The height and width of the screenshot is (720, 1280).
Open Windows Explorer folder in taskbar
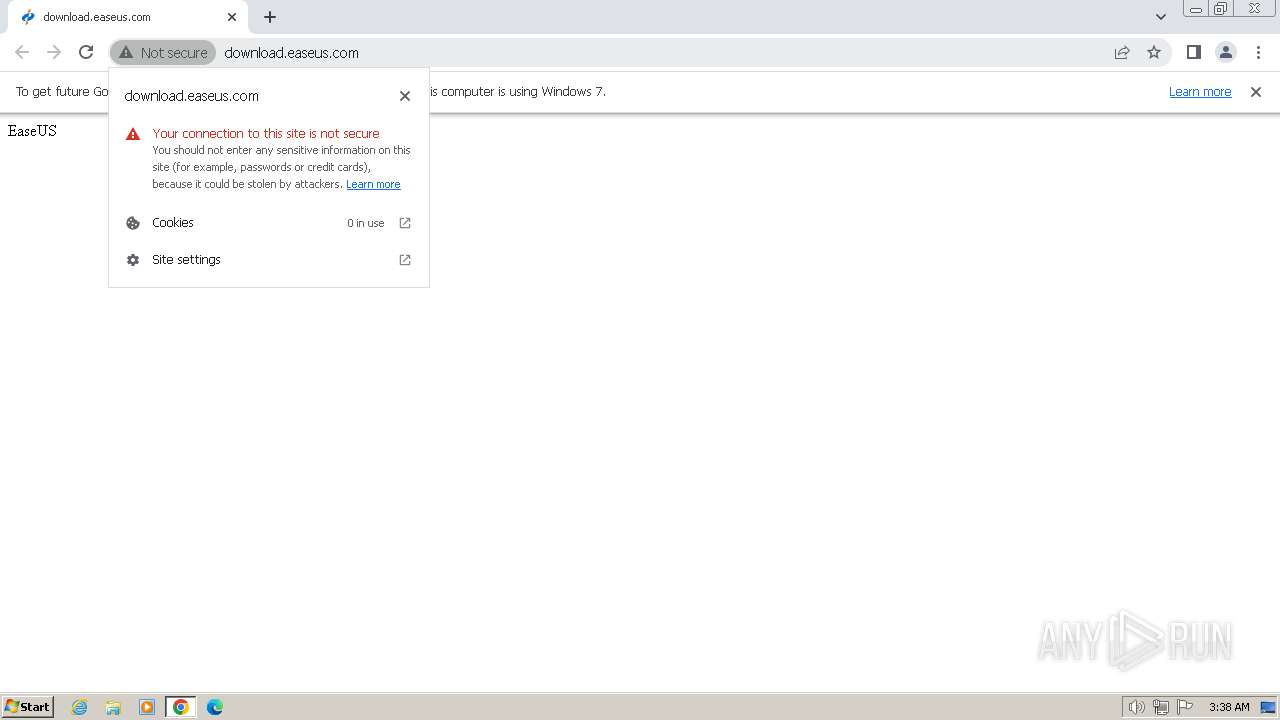pyautogui.click(x=113, y=707)
